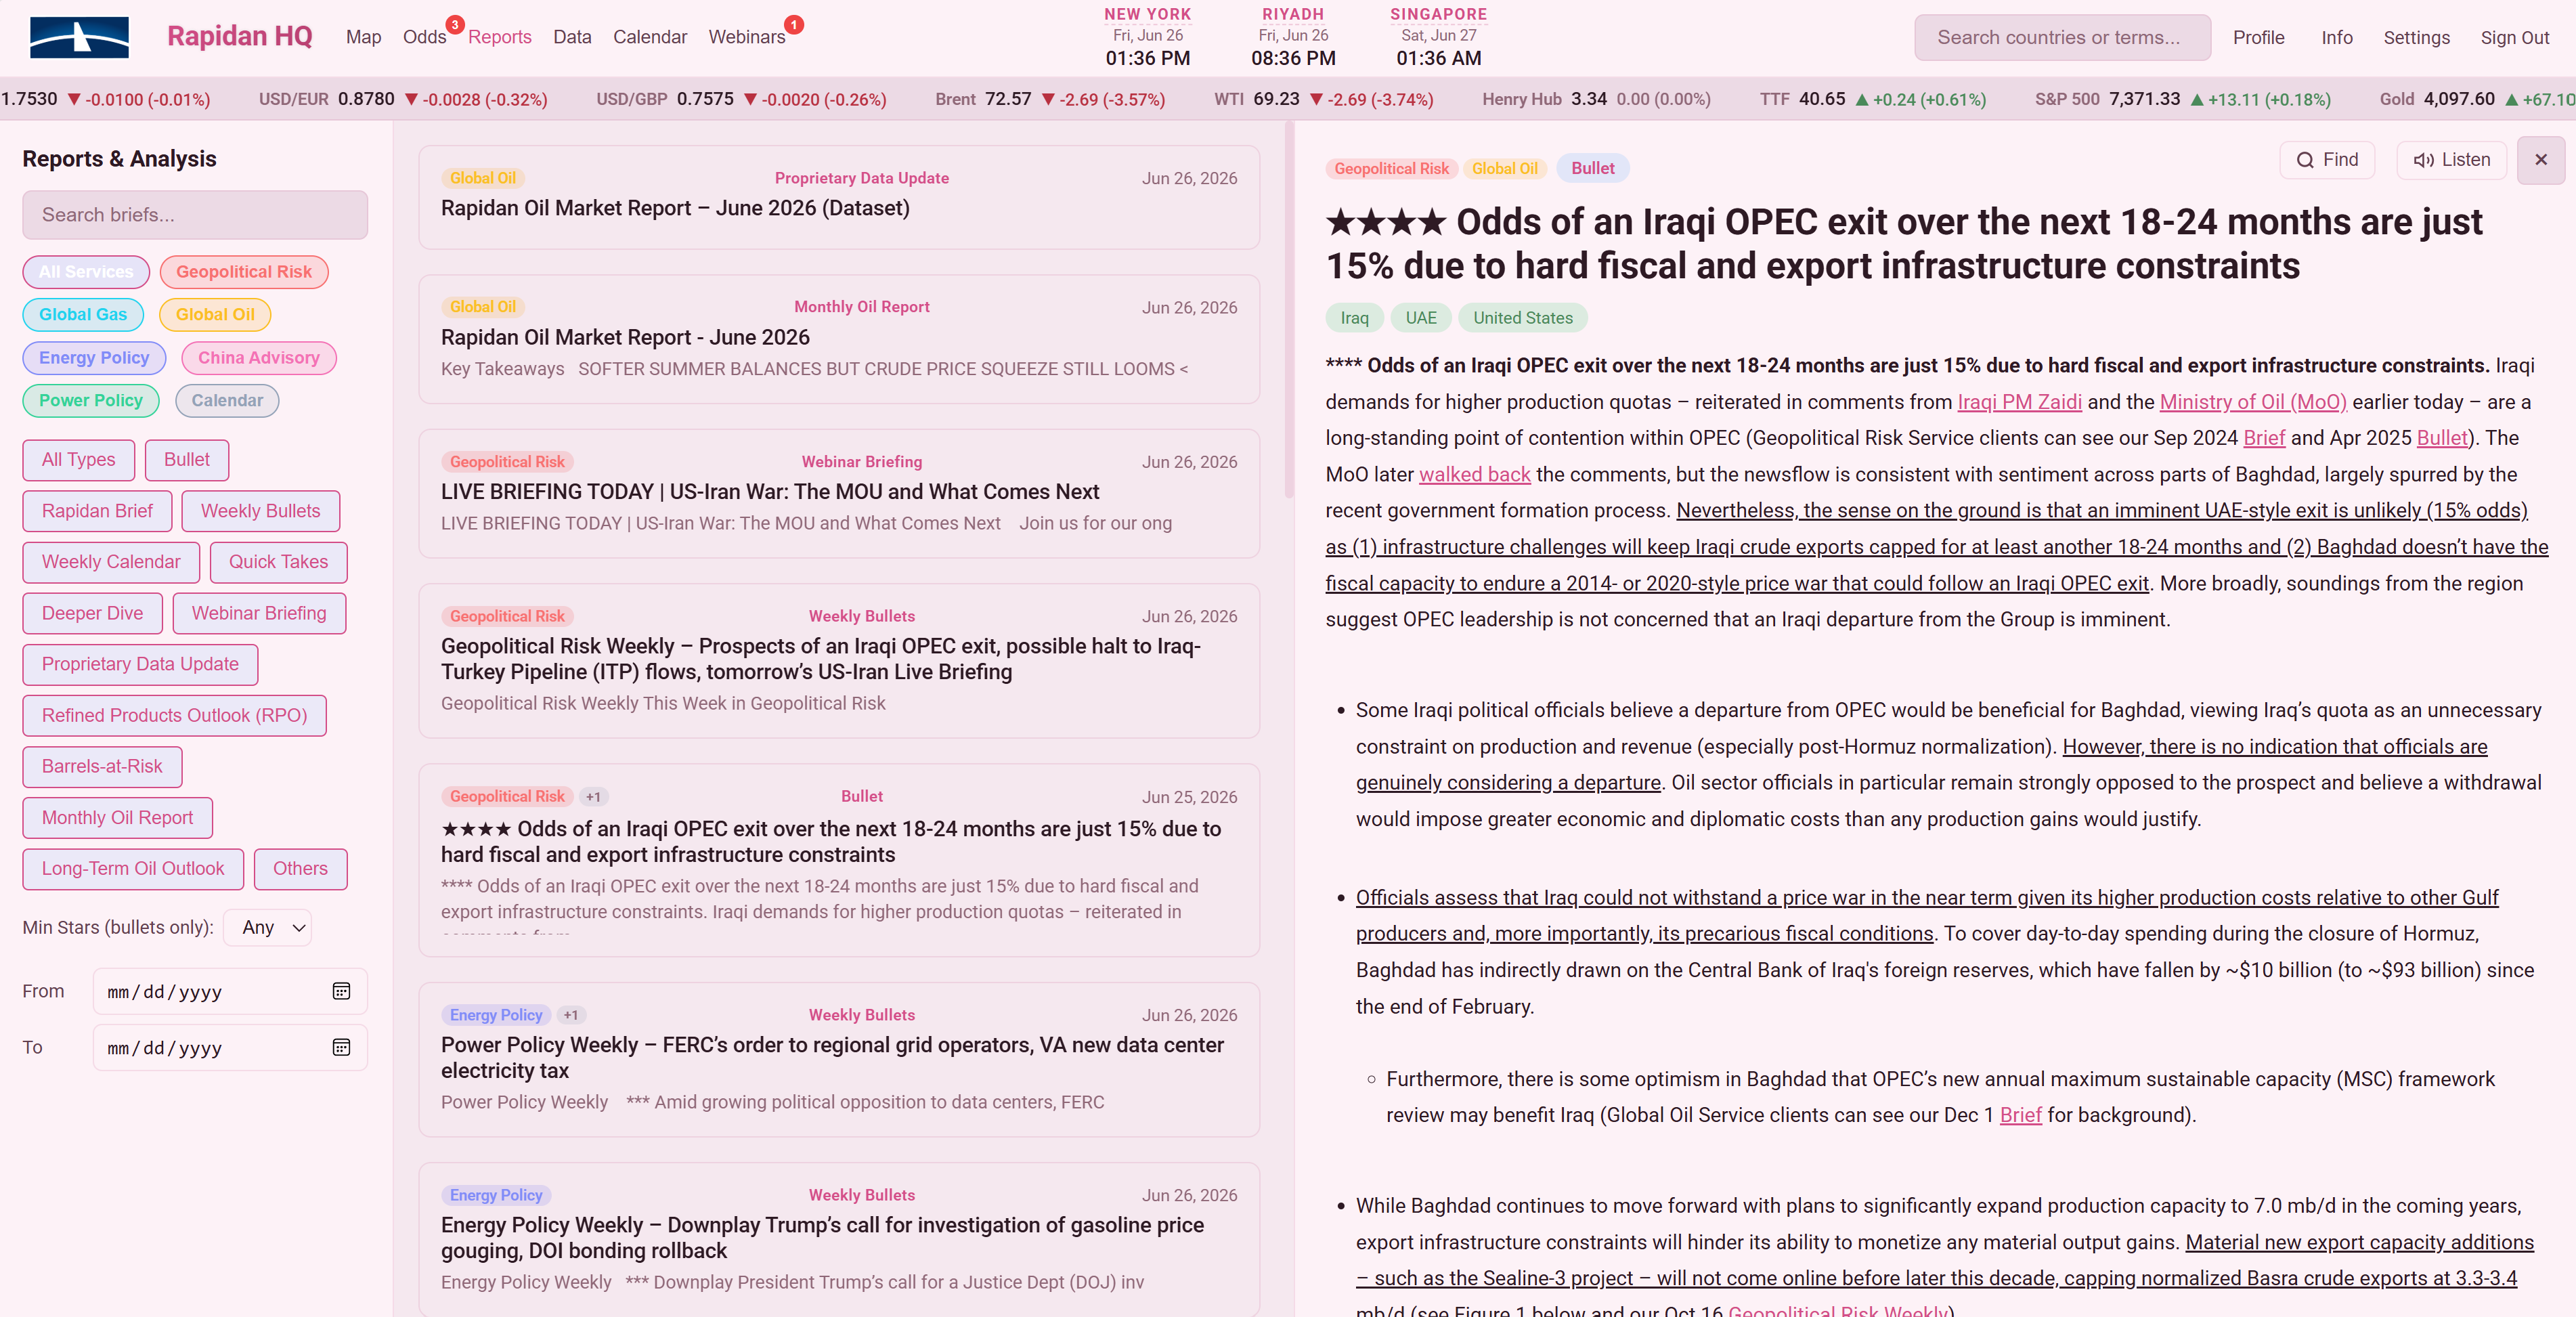
Task: Open the Info link
Action: pyautogui.click(x=2336, y=38)
